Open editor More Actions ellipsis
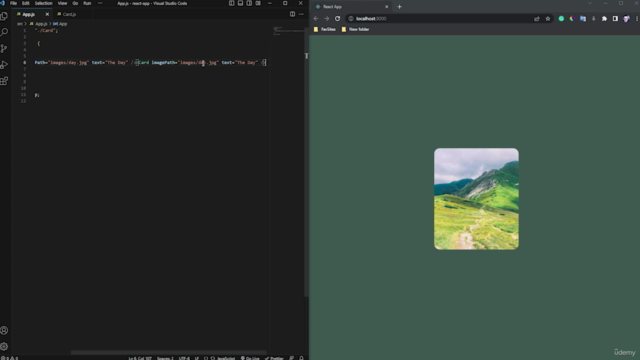 point(301,14)
